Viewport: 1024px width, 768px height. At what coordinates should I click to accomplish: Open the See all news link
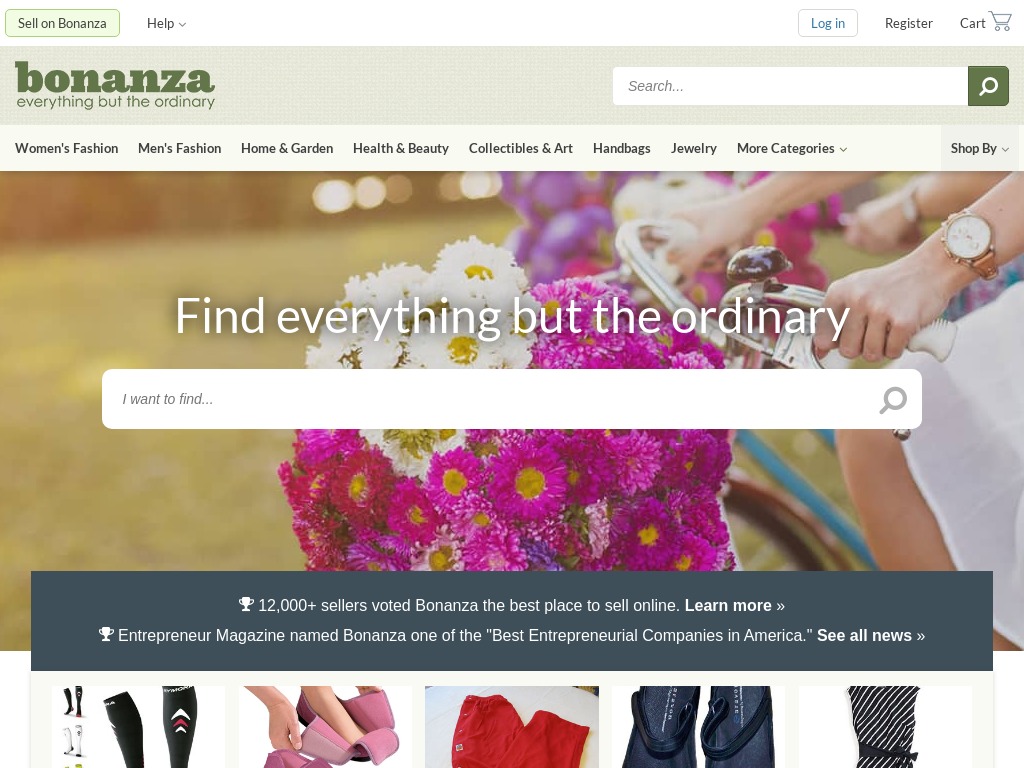(x=864, y=635)
